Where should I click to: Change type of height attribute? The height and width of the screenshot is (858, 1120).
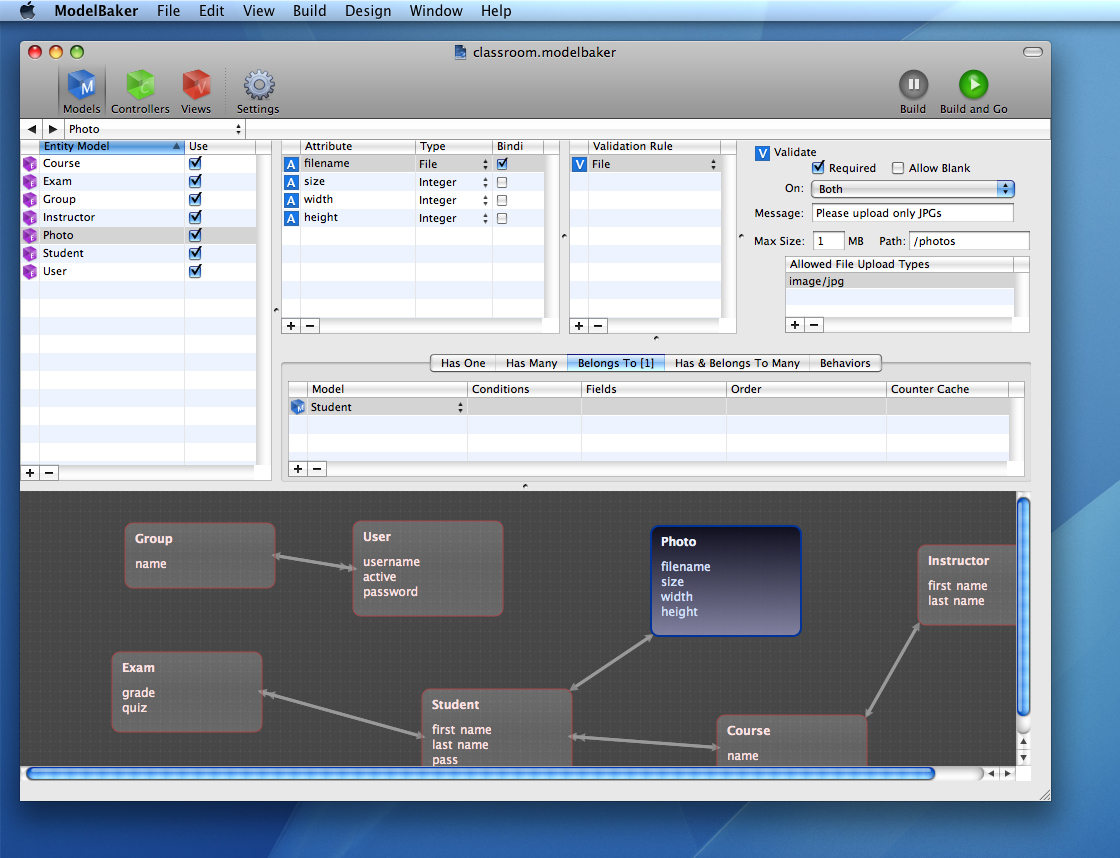(453, 218)
